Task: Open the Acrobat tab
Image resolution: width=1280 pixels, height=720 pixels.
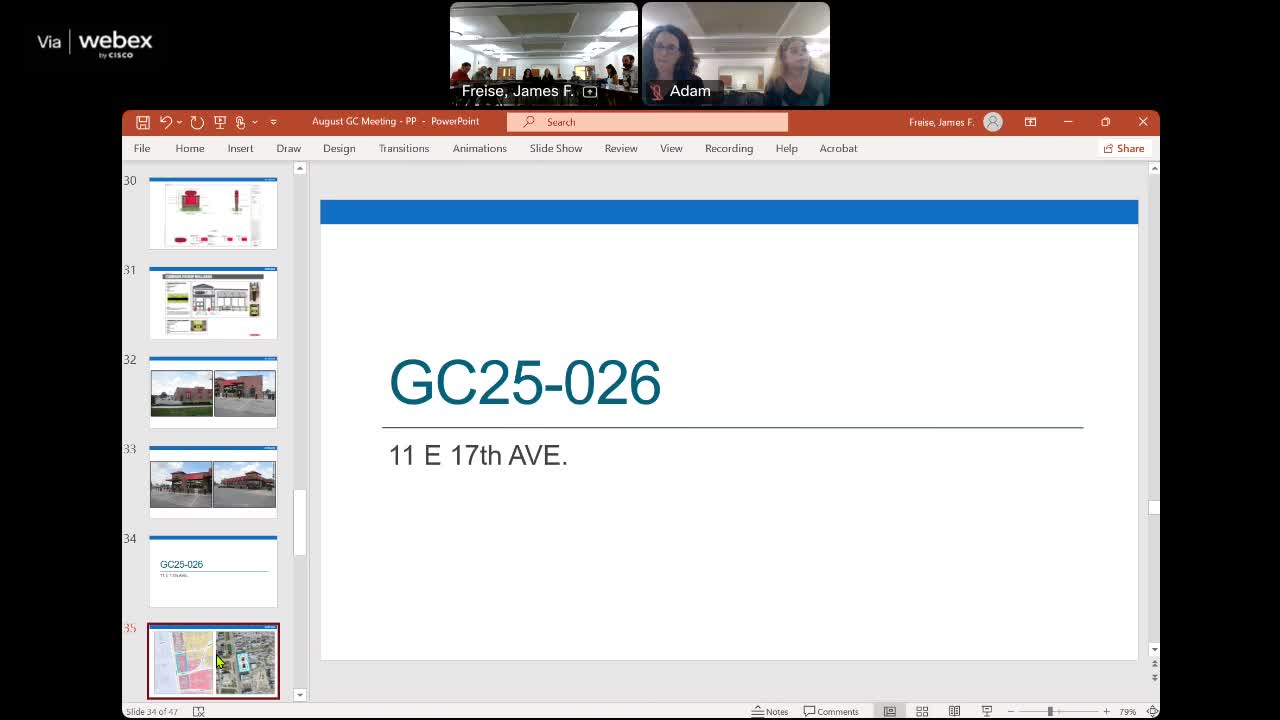Action: 839,148
